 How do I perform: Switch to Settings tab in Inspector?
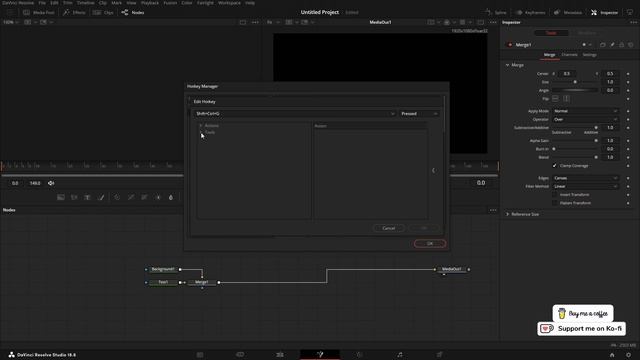[589, 55]
